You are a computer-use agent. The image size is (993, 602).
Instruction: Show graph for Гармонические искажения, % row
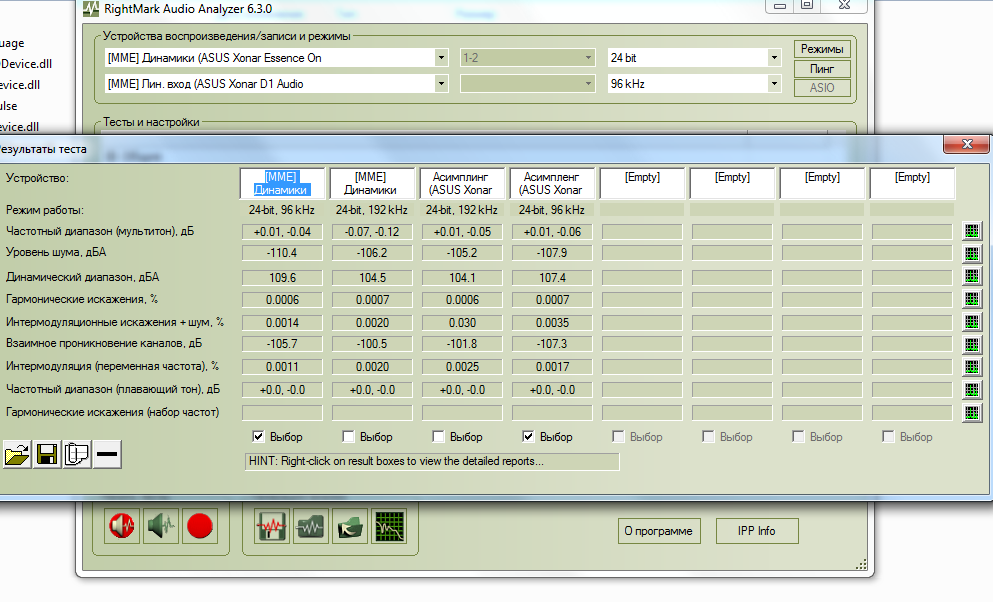[971, 299]
